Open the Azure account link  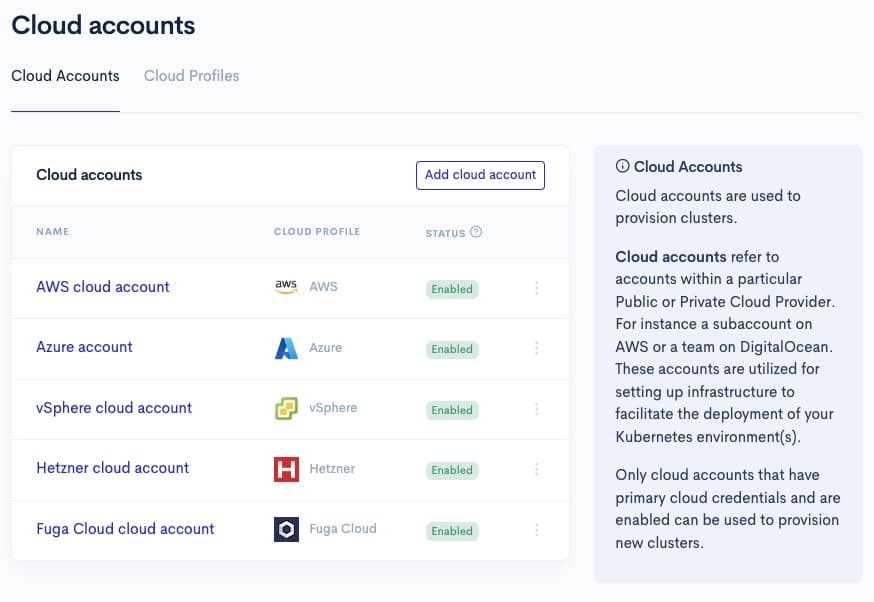coord(84,348)
